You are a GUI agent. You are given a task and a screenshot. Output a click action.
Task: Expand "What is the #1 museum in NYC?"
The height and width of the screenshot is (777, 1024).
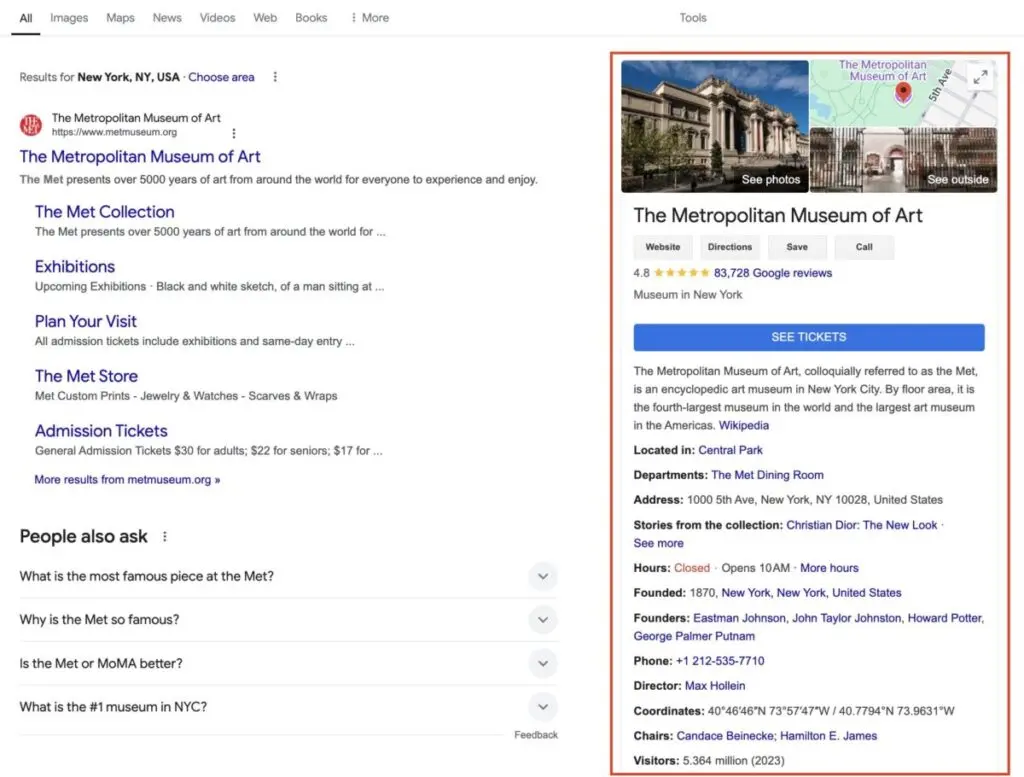(x=542, y=707)
